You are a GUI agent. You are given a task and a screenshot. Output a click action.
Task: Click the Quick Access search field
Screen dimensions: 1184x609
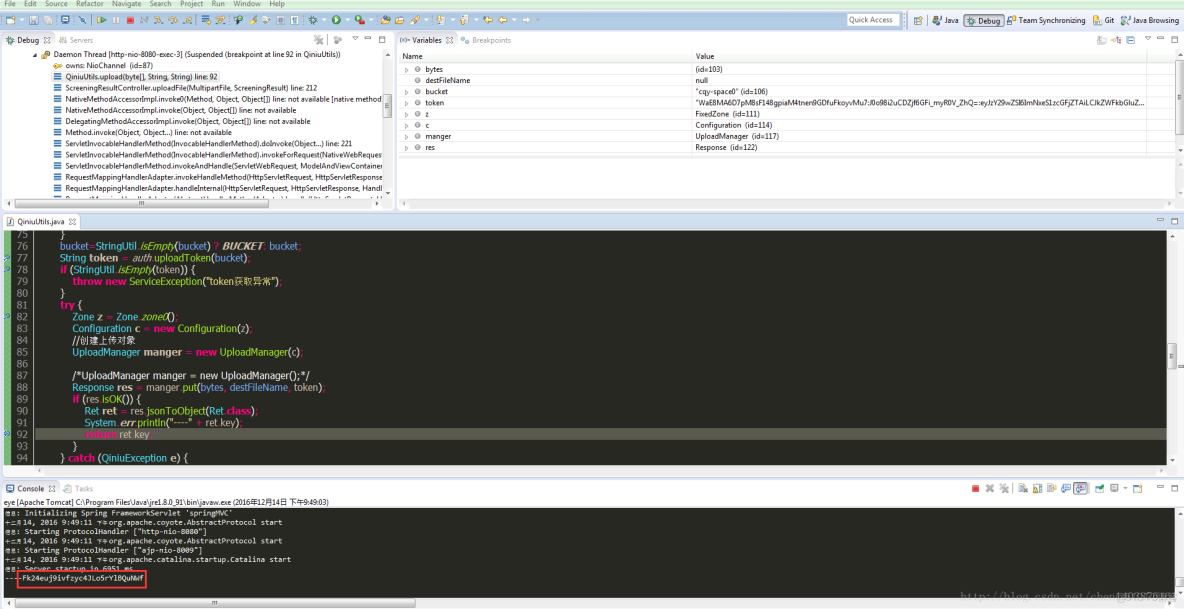point(871,20)
